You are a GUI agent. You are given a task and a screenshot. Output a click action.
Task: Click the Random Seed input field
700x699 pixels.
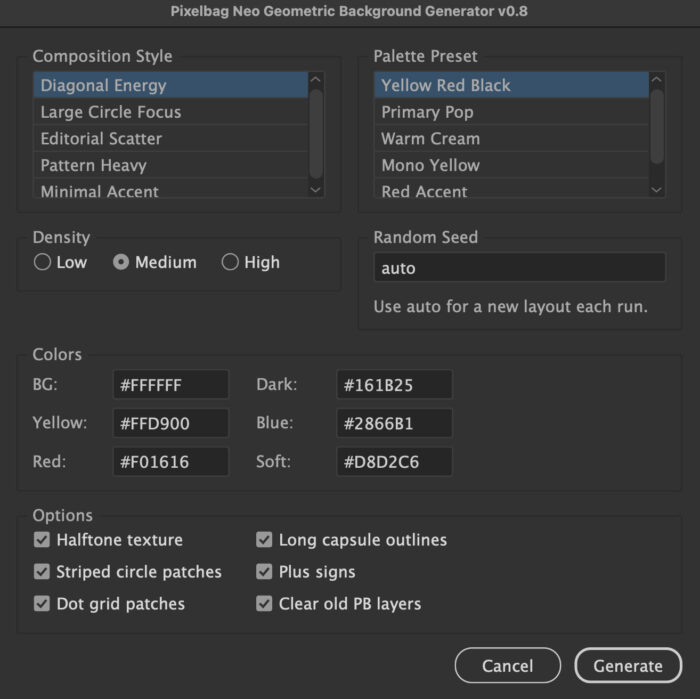click(x=520, y=268)
